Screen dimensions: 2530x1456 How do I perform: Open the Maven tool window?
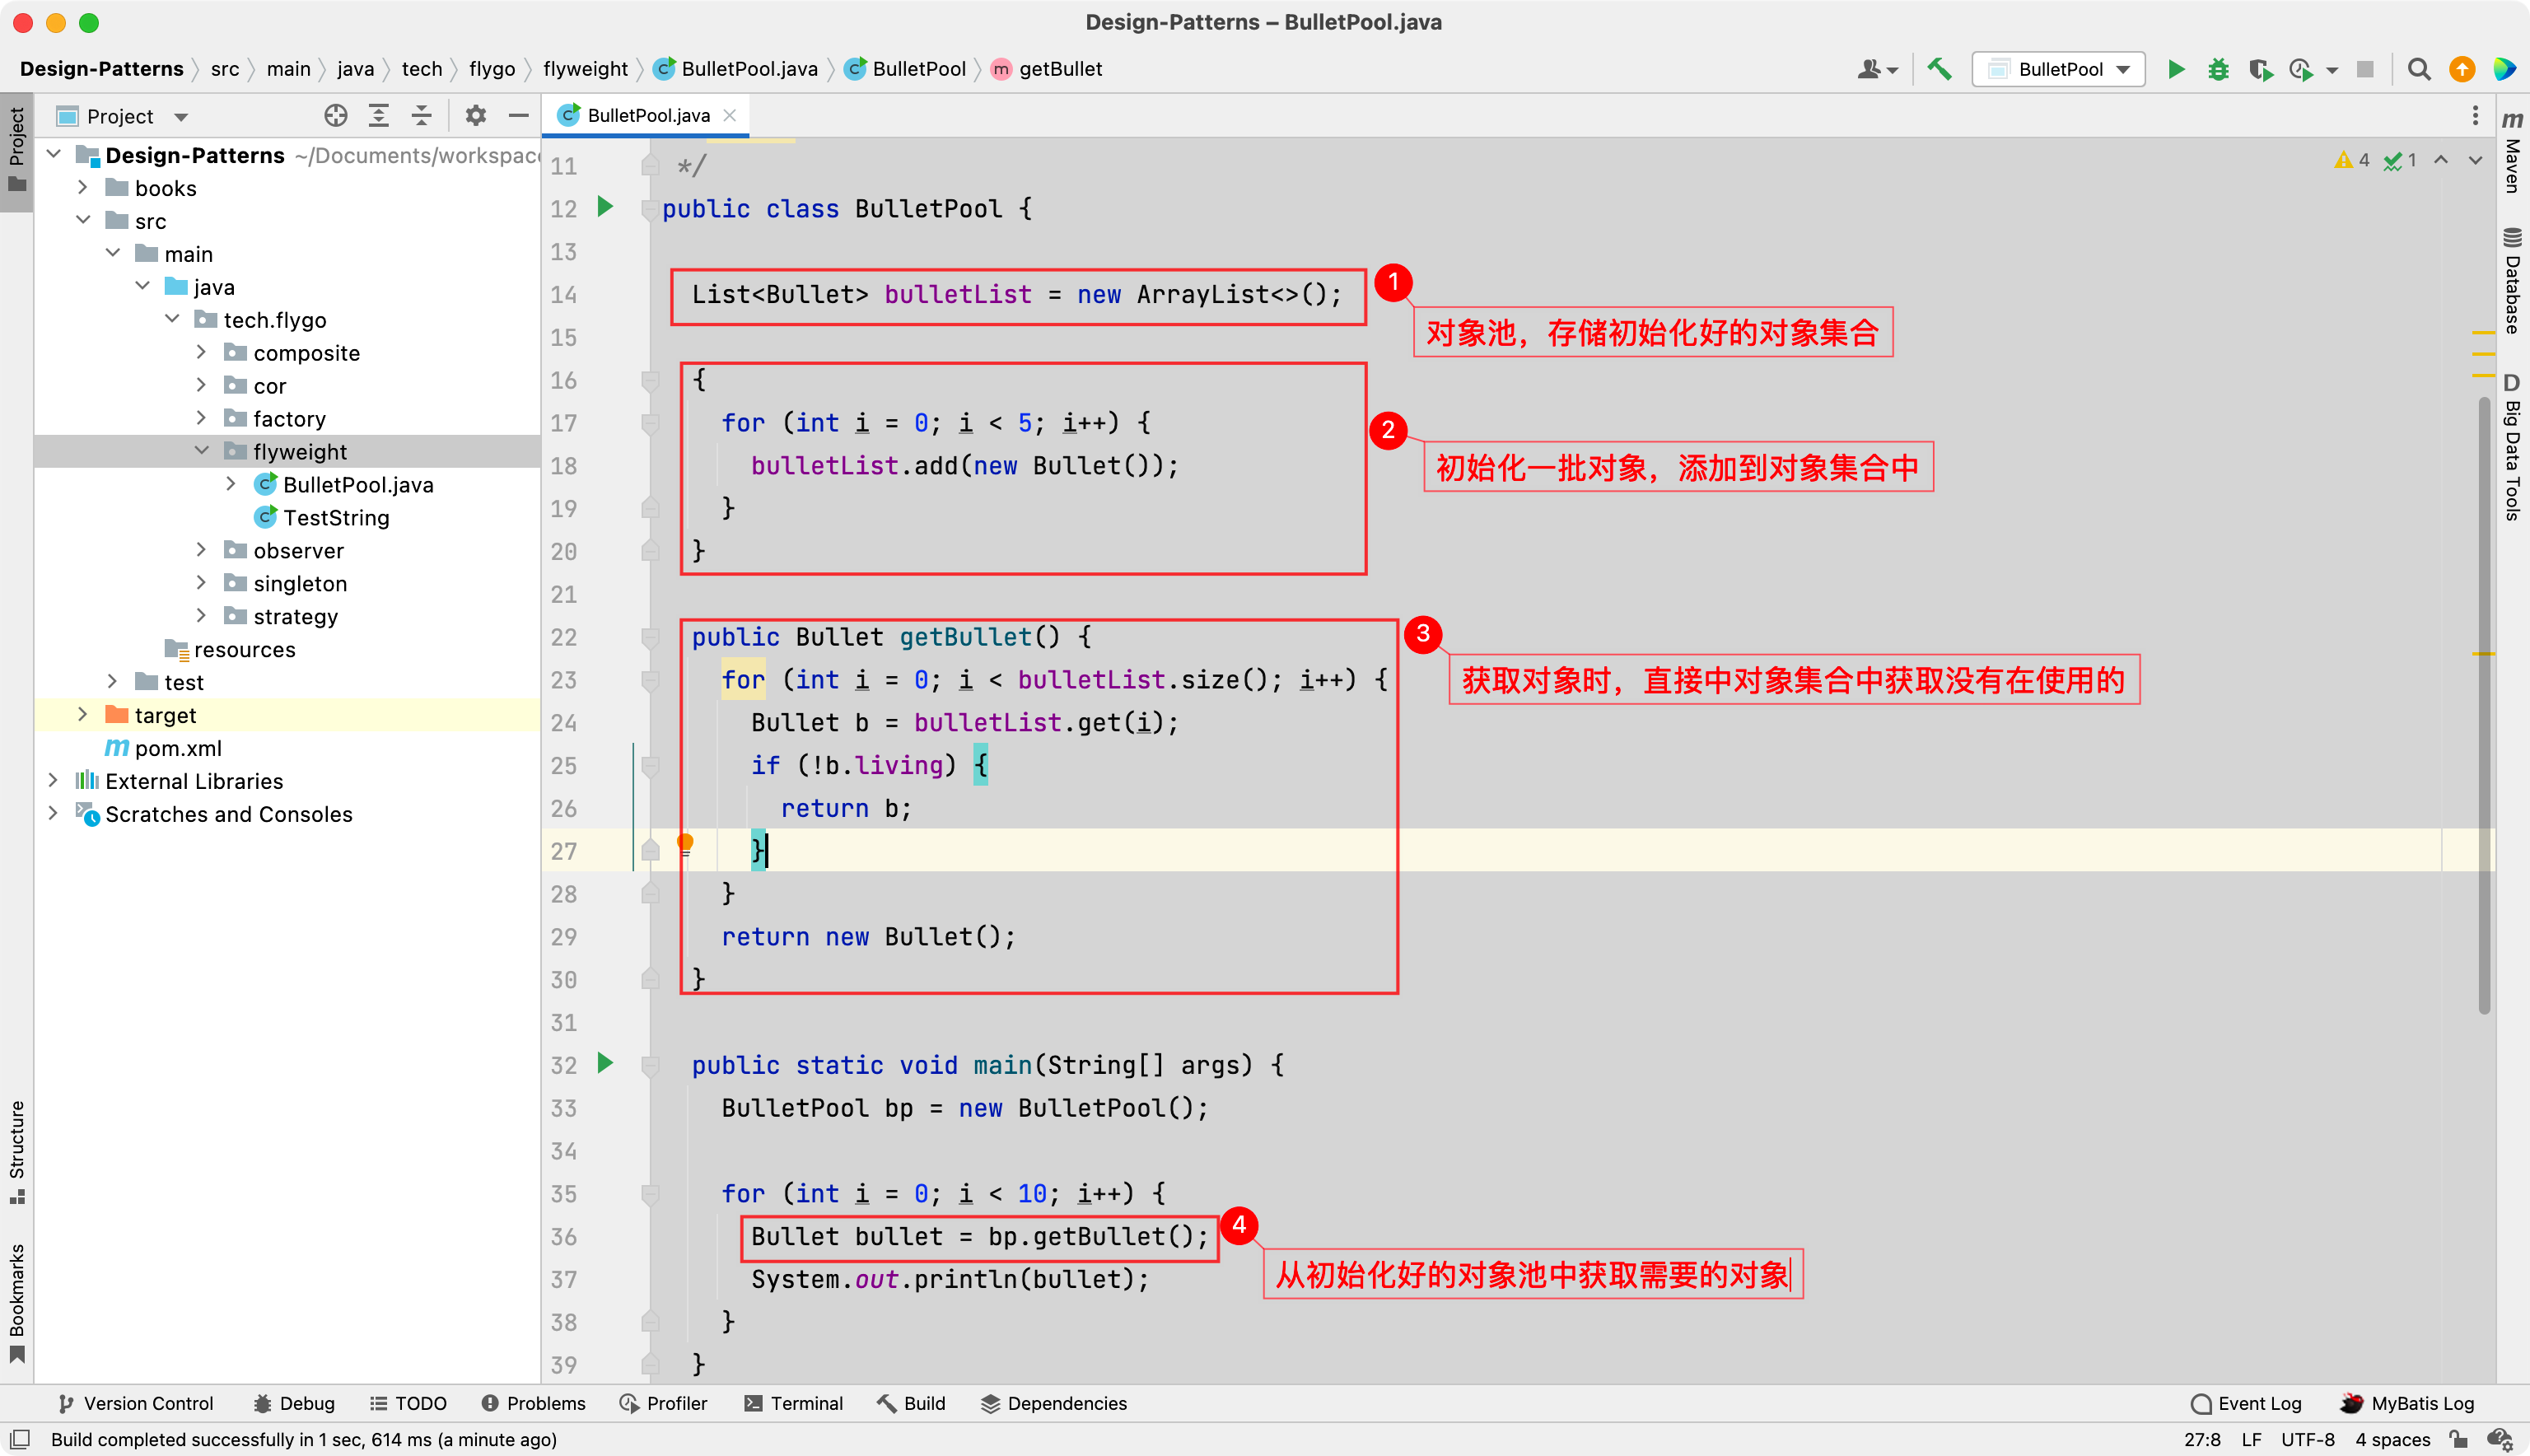point(2512,155)
